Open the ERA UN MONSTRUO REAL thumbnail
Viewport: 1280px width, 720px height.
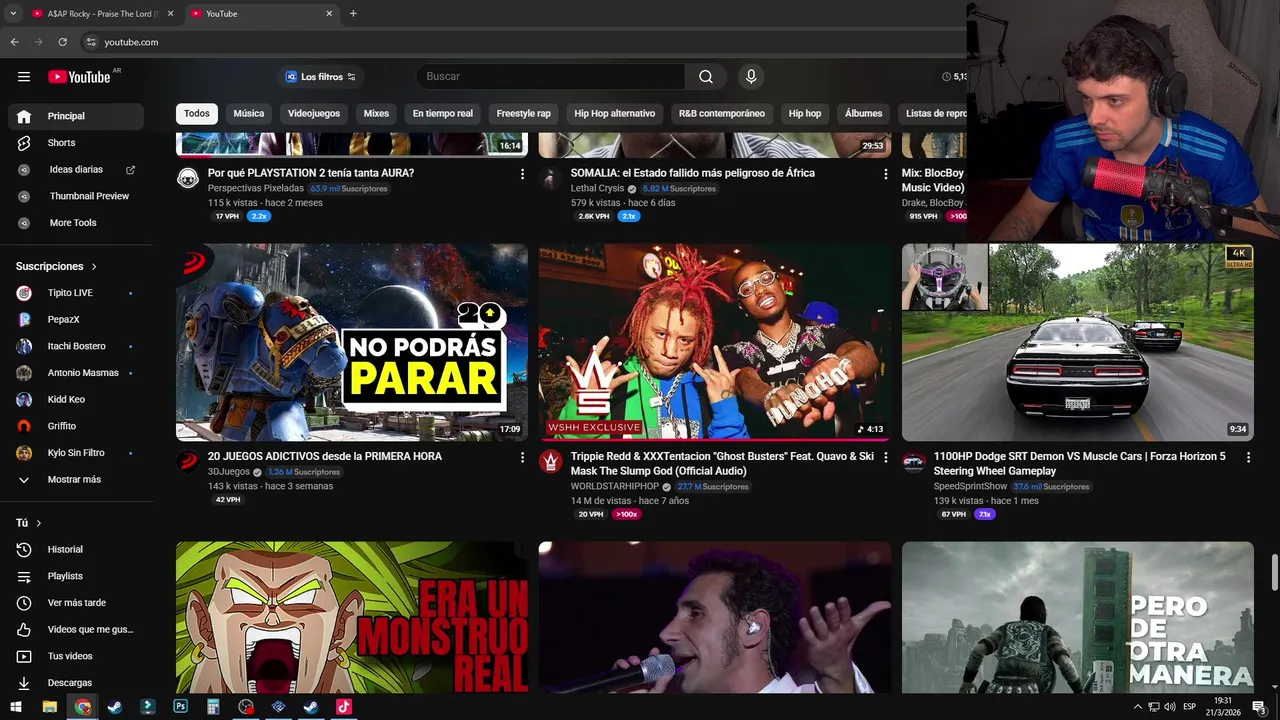pyautogui.click(x=352, y=617)
